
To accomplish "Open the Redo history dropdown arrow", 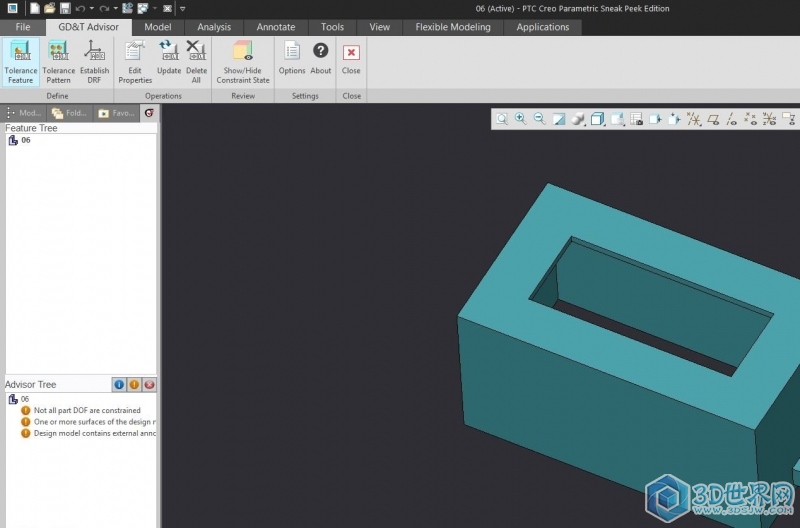I will (x=116, y=9).
